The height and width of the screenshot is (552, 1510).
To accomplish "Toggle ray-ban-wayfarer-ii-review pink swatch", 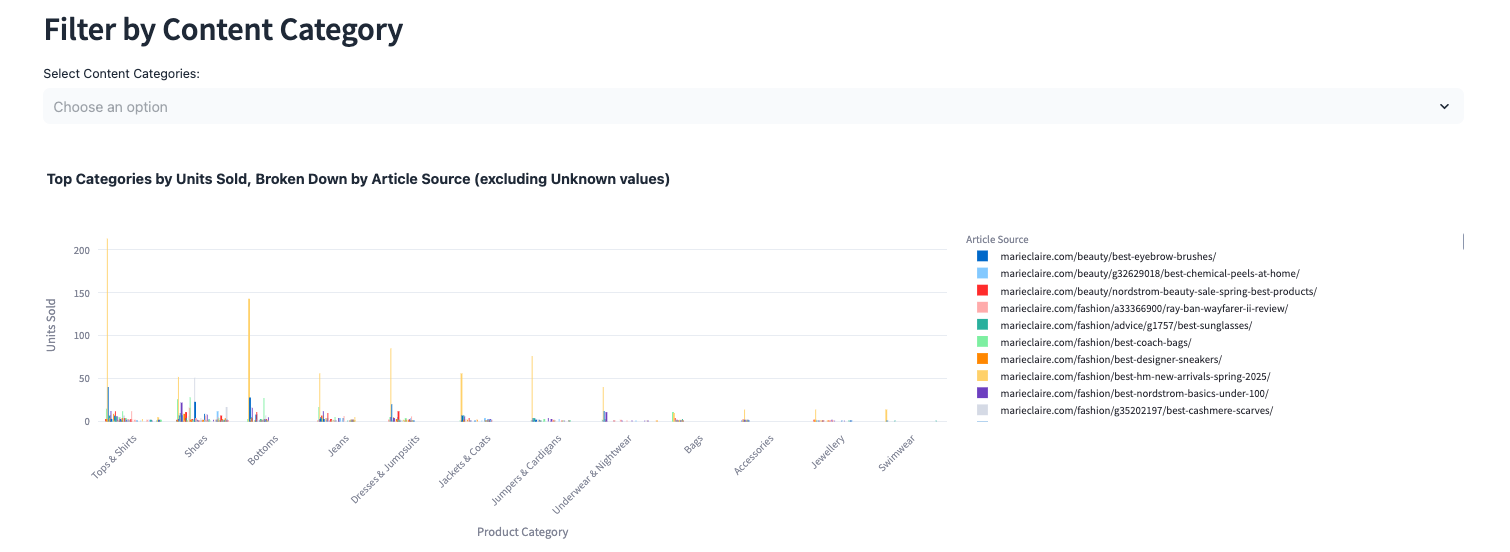I will click(x=982, y=308).
